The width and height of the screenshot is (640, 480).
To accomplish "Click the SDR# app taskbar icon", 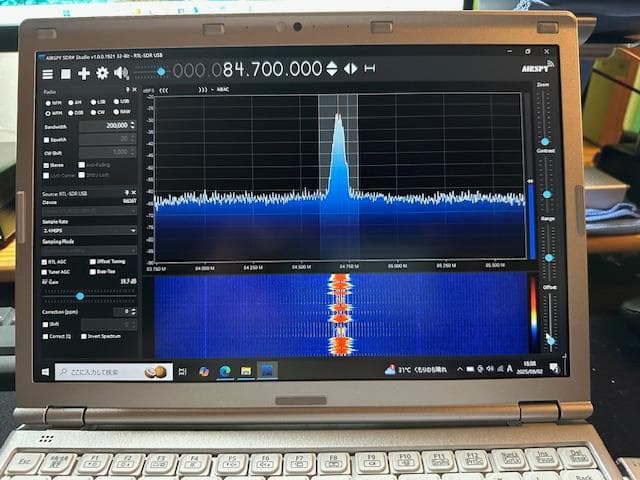I will click(267, 371).
